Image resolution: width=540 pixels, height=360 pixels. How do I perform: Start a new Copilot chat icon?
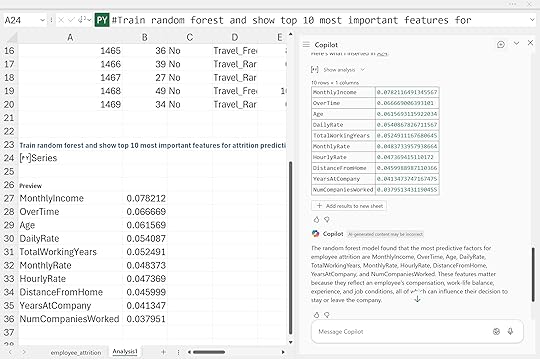pos(501,44)
